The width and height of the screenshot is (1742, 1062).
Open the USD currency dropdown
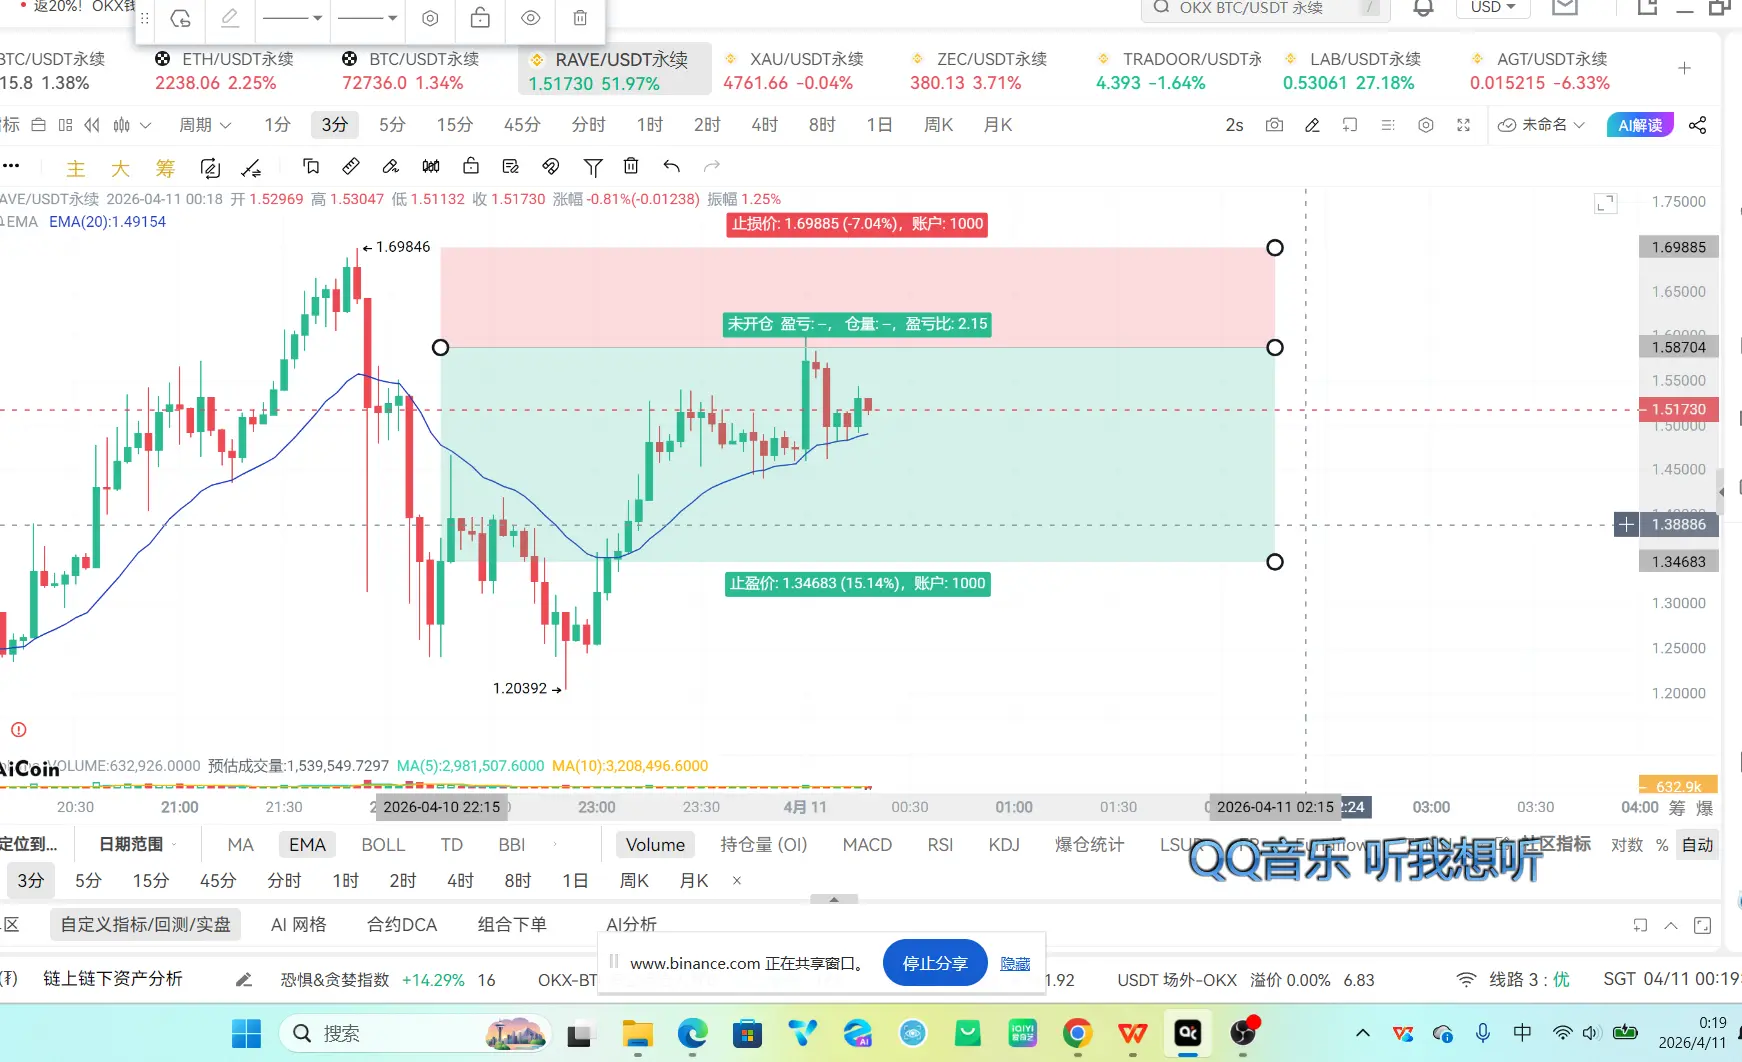click(1493, 8)
